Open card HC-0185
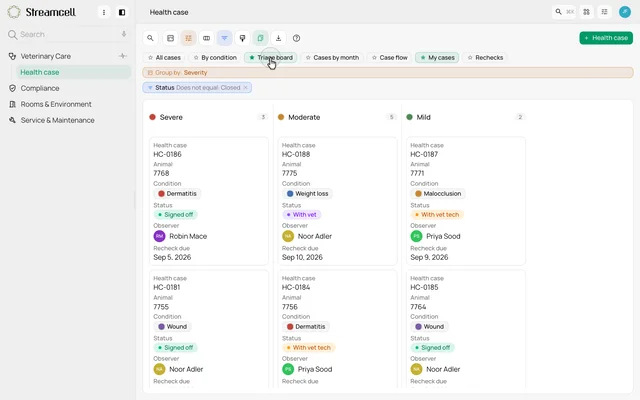The width and height of the screenshot is (640, 400). point(466,329)
